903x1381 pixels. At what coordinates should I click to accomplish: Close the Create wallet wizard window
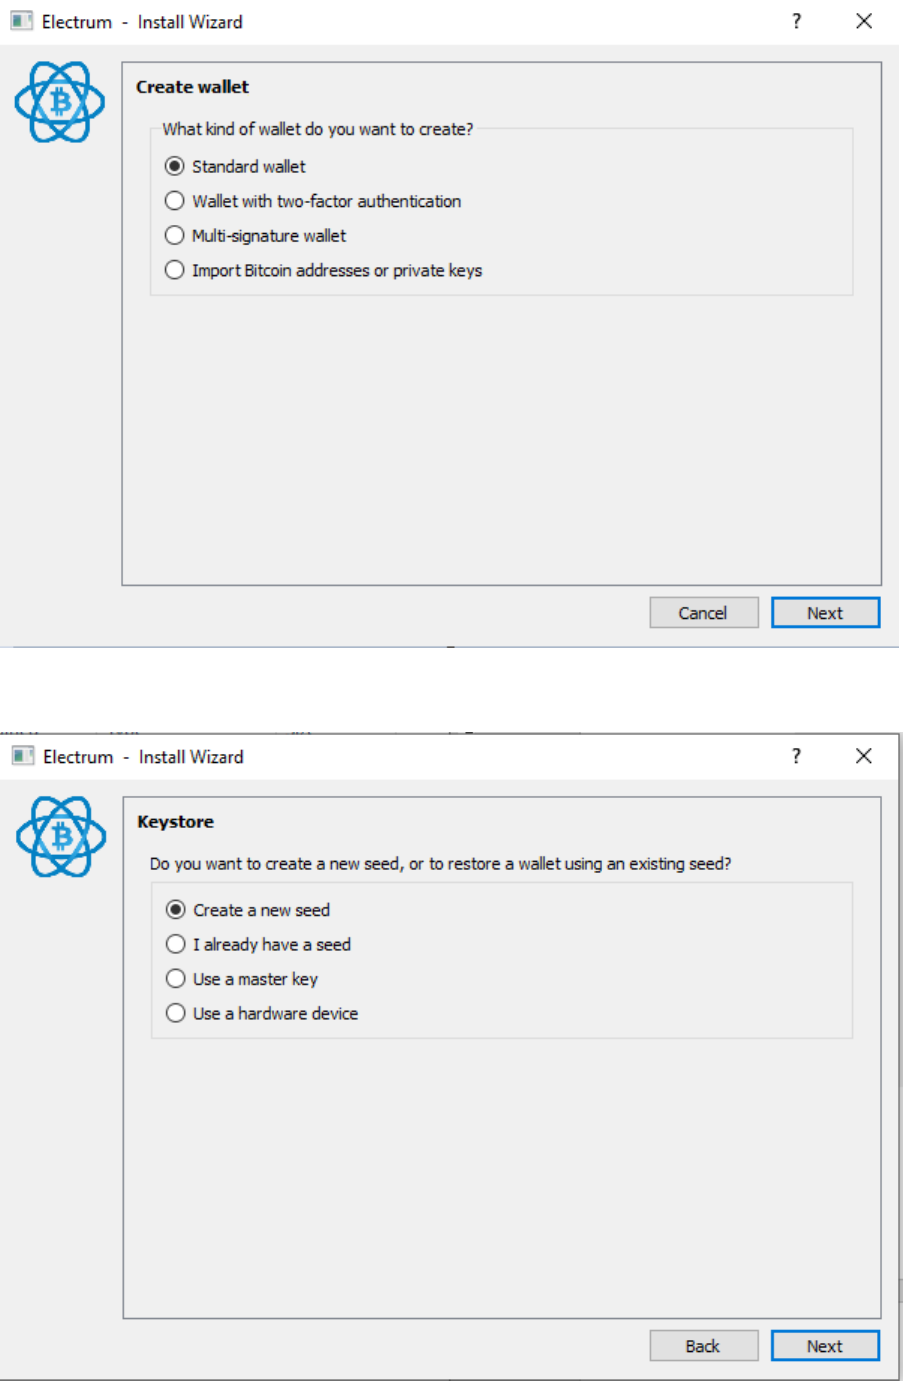click(x=864, y=21)
